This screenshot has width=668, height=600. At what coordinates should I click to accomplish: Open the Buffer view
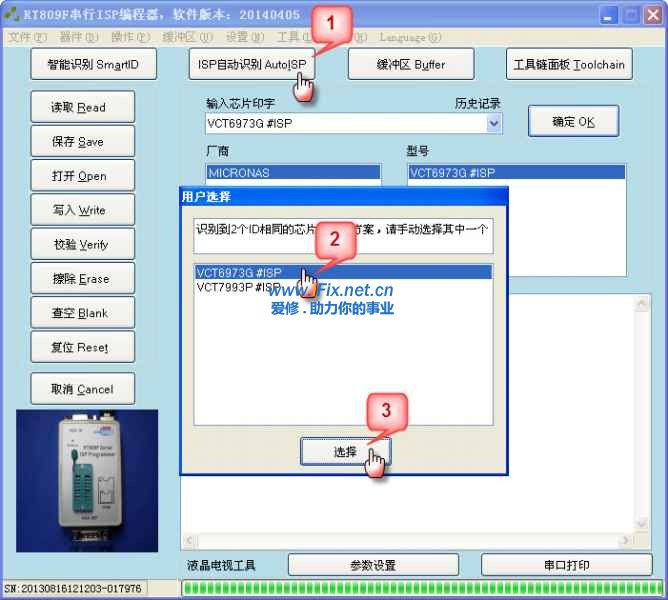point(410,64)
